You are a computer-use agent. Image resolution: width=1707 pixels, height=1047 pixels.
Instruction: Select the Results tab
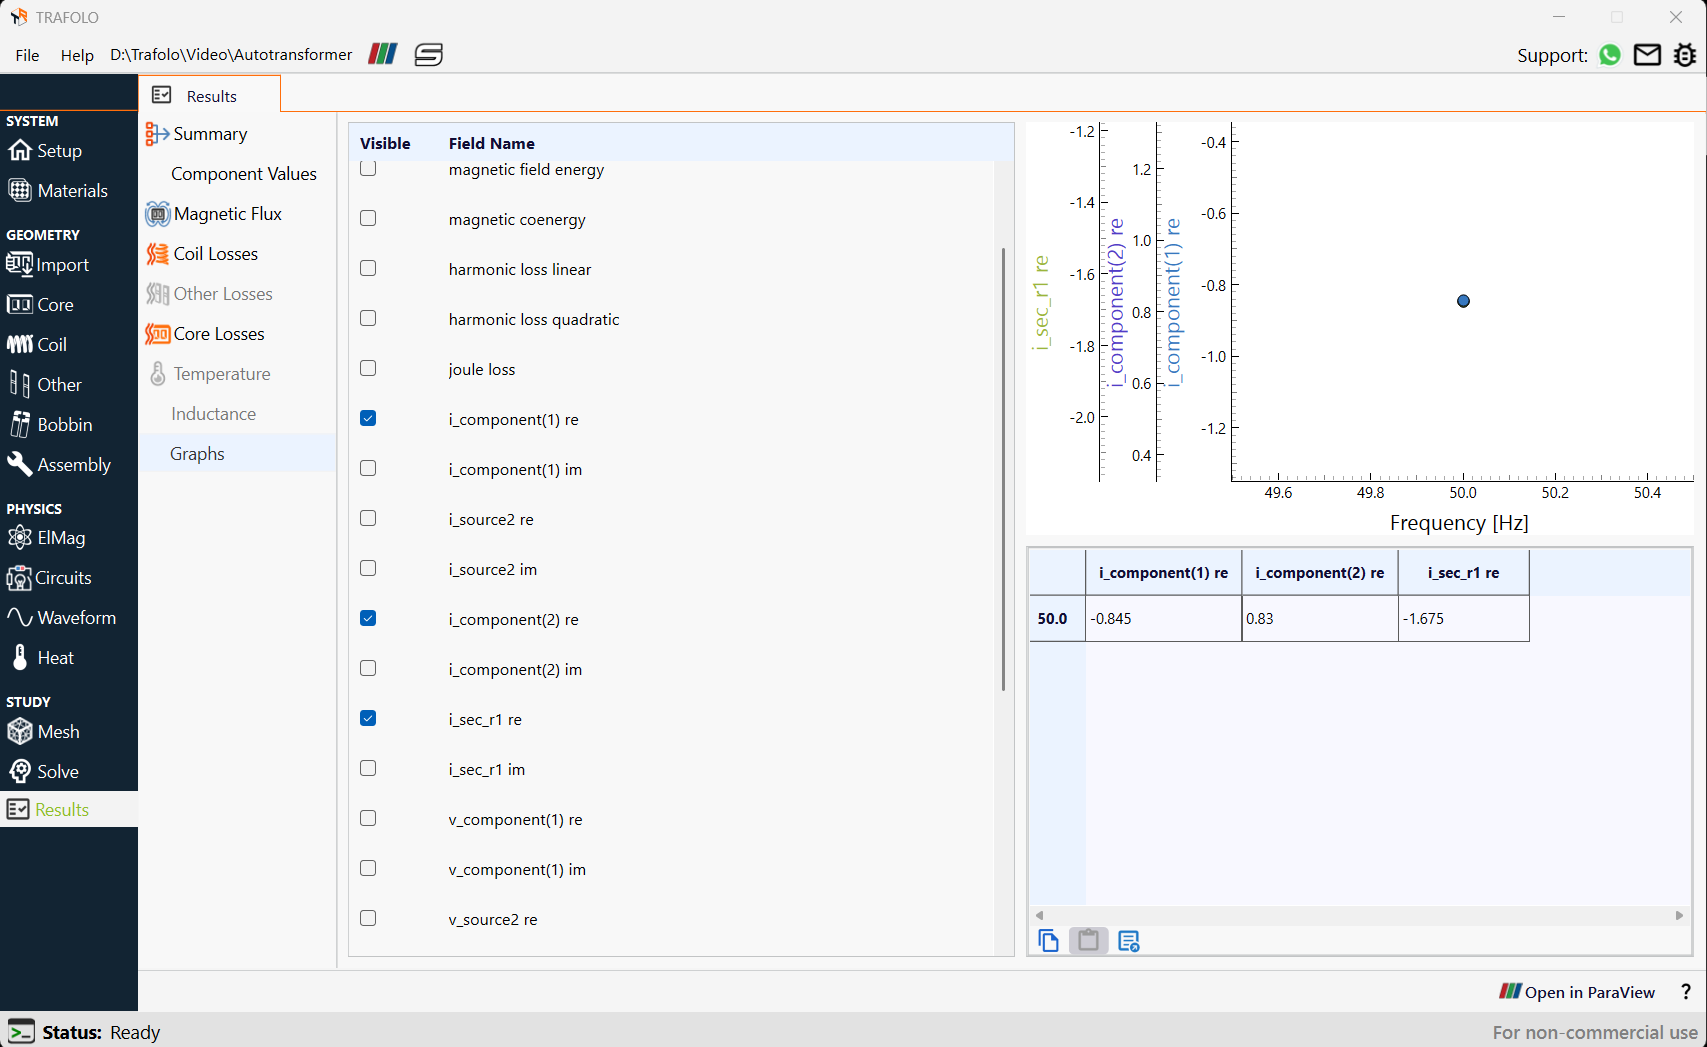[209, 95]
